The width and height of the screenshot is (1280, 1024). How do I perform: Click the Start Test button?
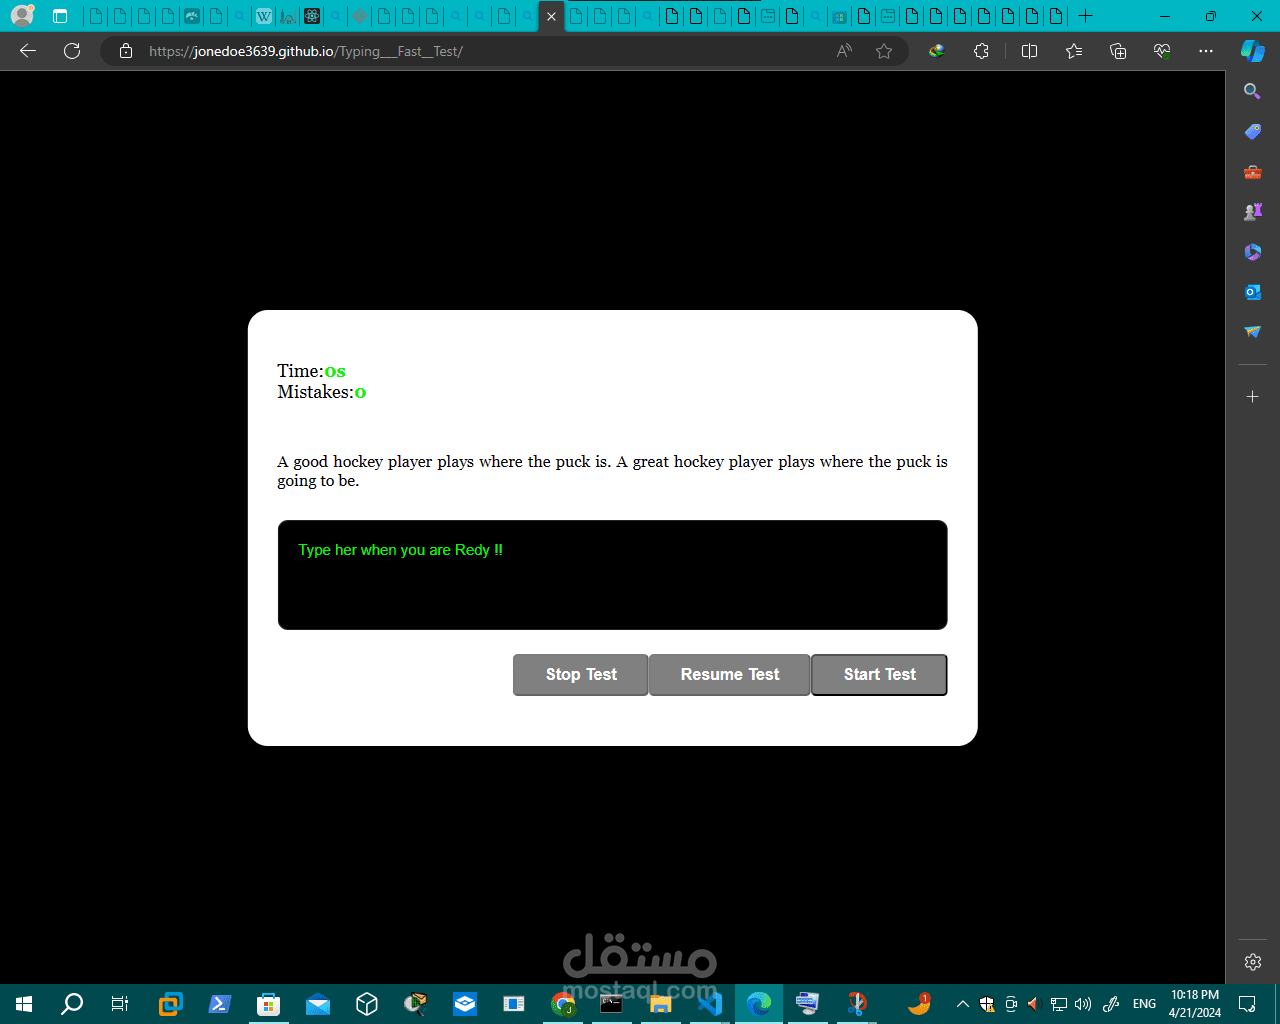[x=878, y=674]
